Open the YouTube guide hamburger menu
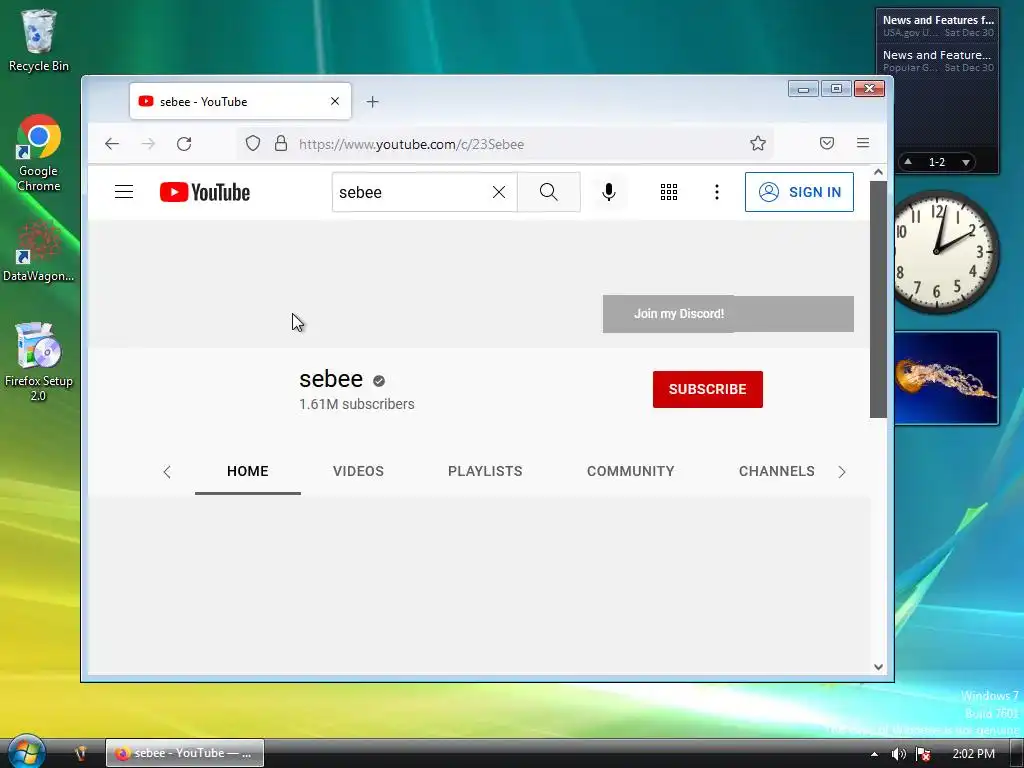 (x=123, y=192)
